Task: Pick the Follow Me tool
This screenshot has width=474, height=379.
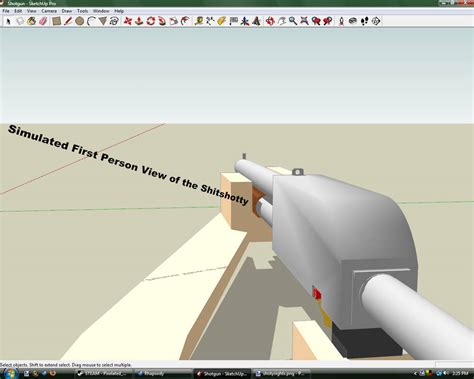Action: 162,21
